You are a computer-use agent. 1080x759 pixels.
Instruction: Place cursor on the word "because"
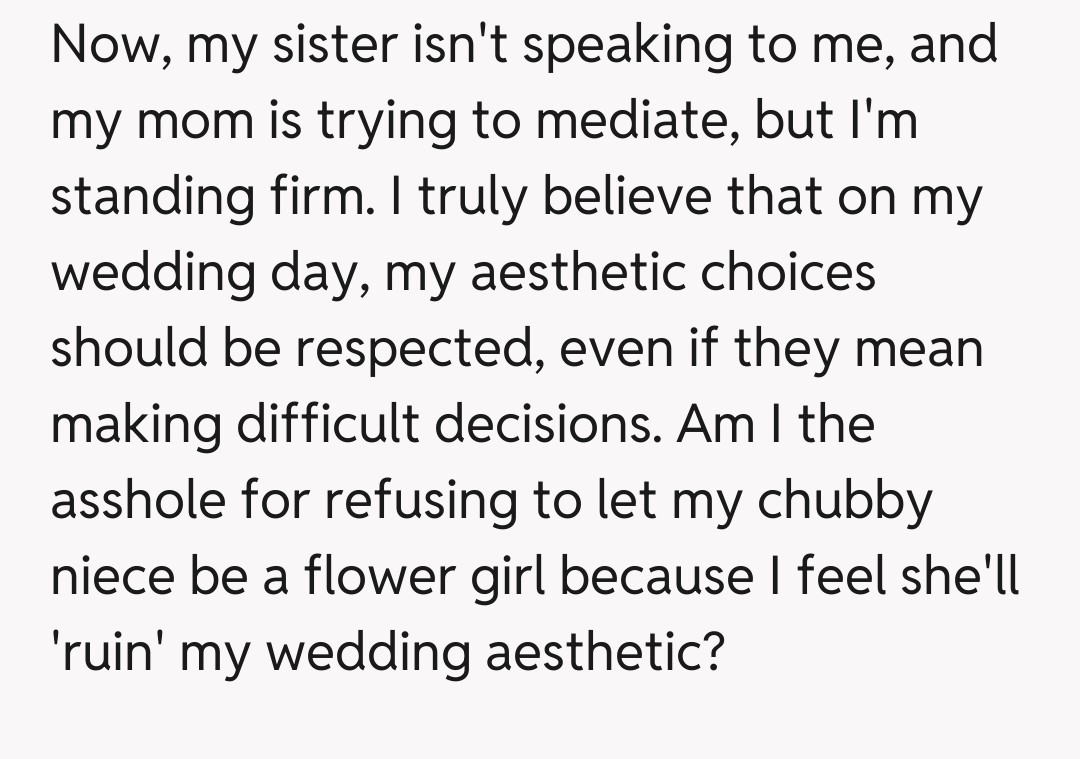pyautogui.click(x=672, y=577)
